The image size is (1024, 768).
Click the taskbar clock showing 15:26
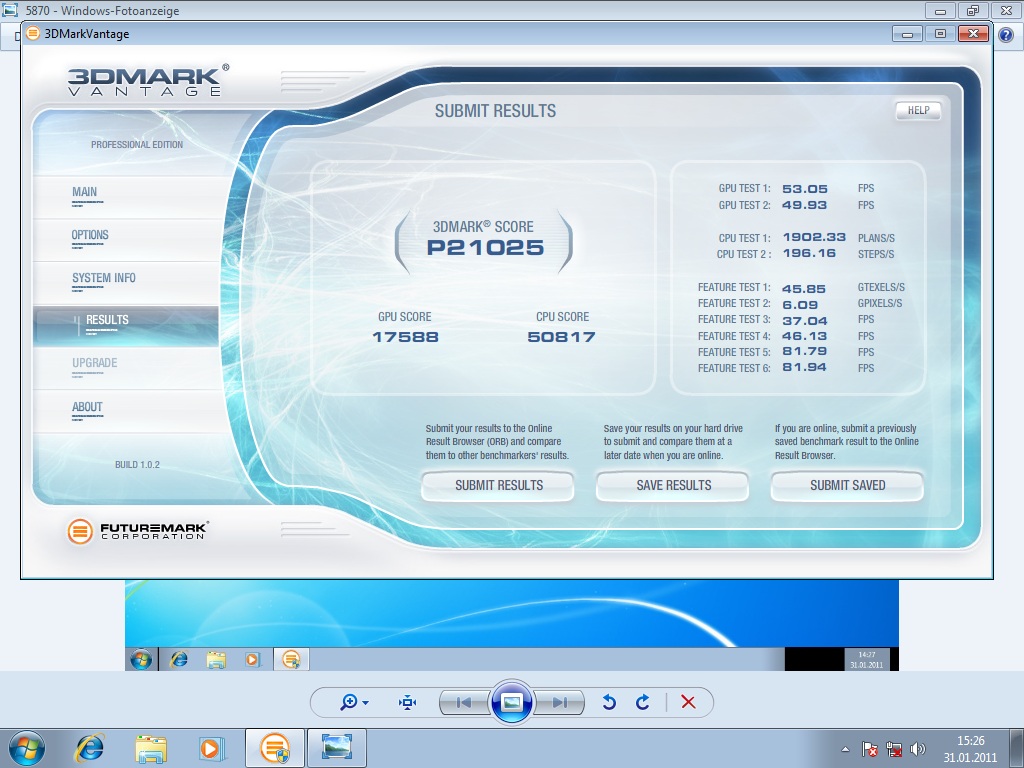pyautogui.click(x=970, y=749)
